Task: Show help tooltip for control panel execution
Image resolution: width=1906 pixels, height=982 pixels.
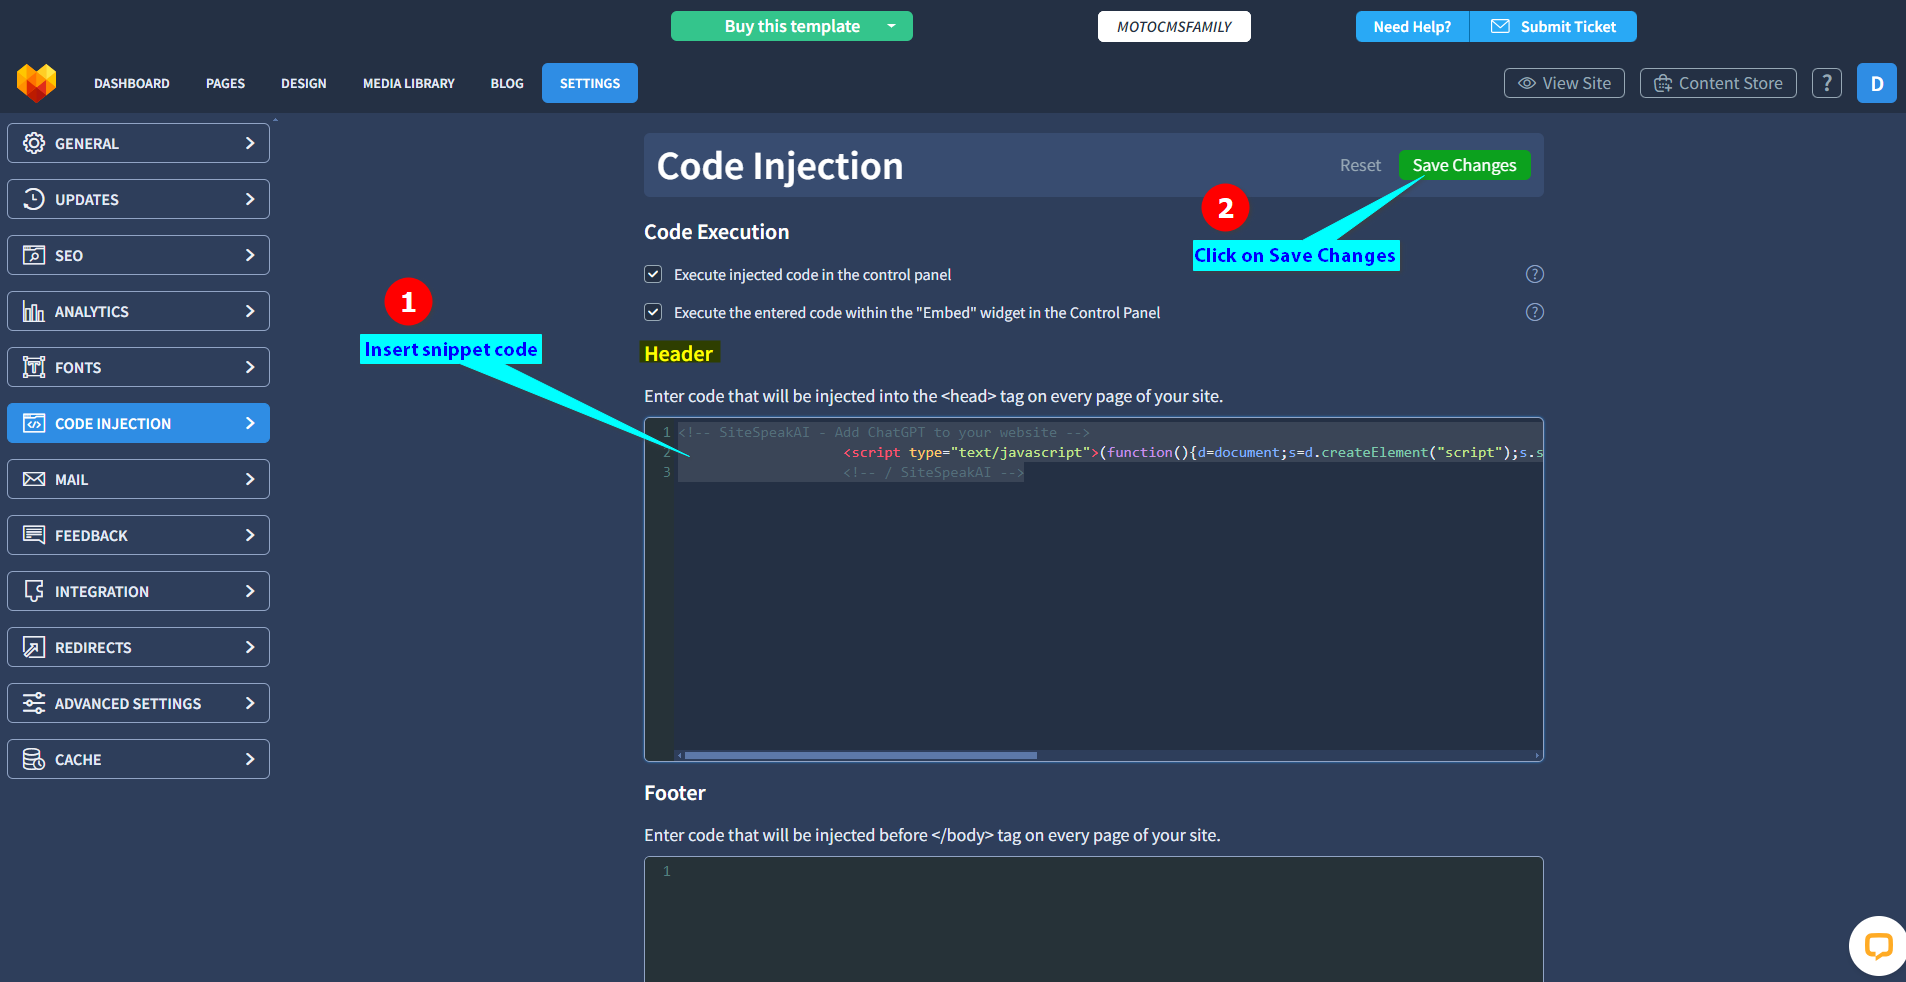Action: (x=1534, y=274)
